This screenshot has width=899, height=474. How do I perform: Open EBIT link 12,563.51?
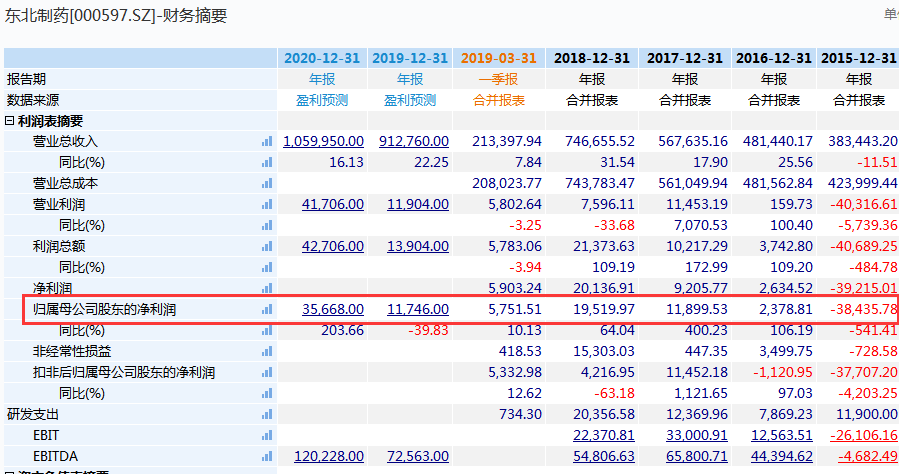click(x=782, y=436)
